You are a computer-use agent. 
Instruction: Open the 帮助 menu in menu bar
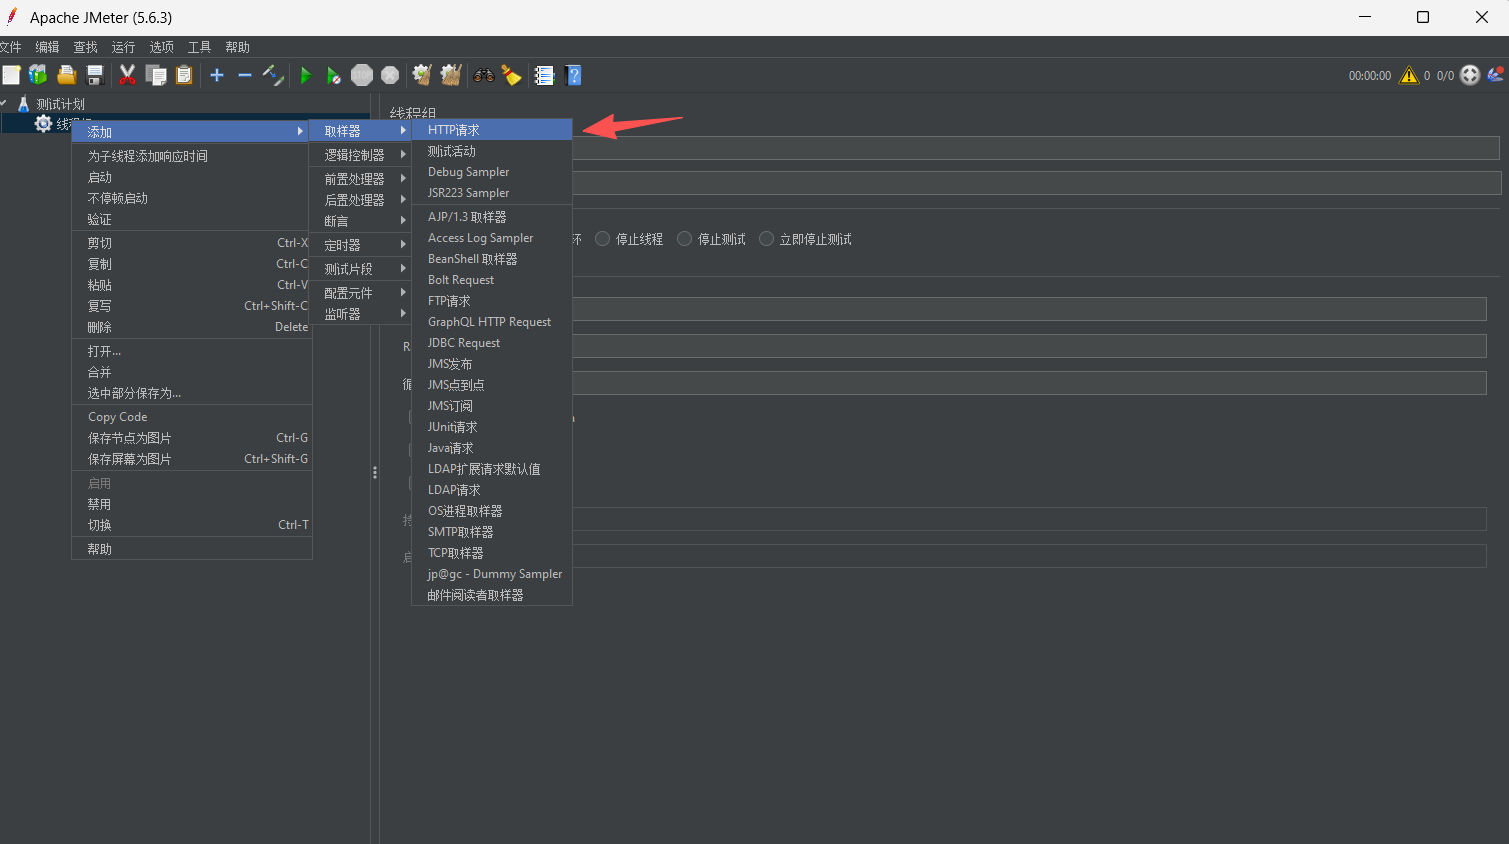tap(237, 47)
